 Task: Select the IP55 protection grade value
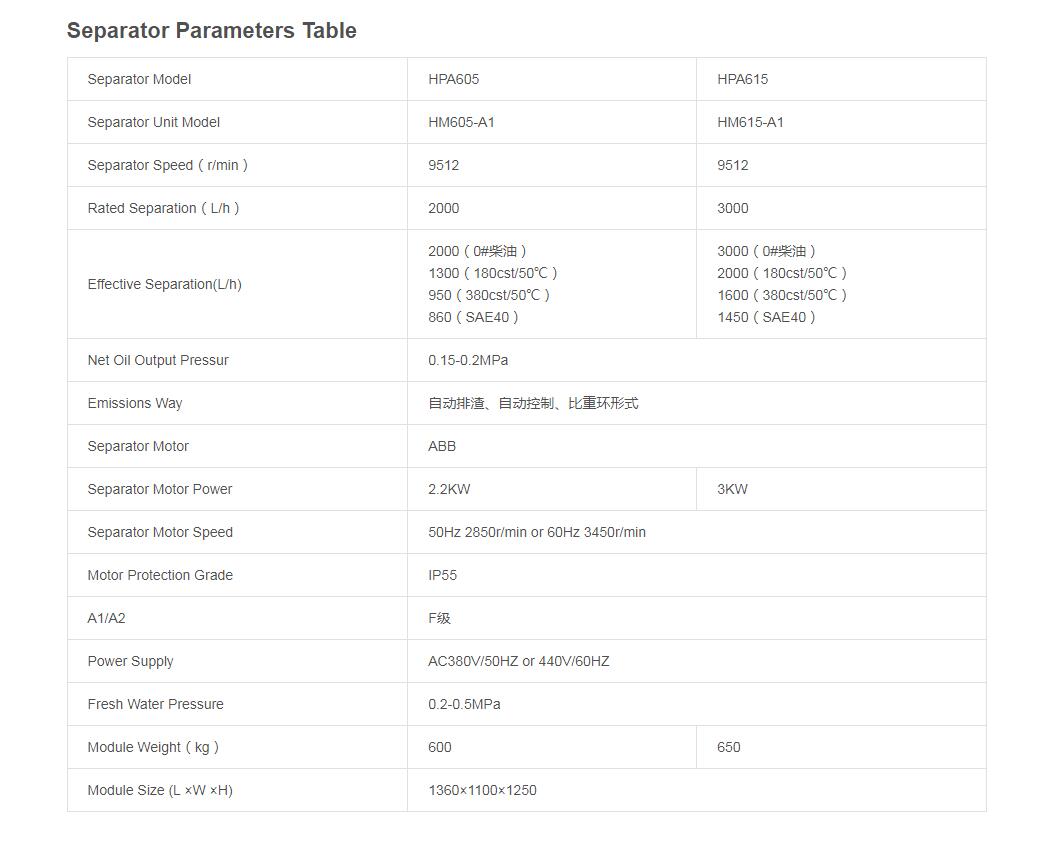(x=443, y=575)
